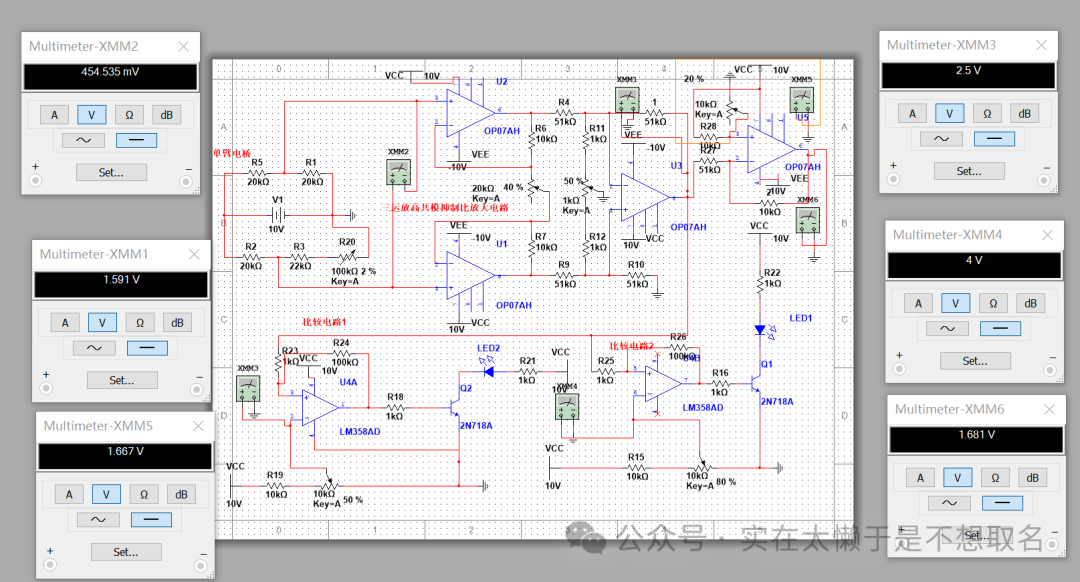Viewport: 1080px width, 582px height.
Task: Enable ohmmeter mode on Multimeter-XMM3
Action: point(986,114)
